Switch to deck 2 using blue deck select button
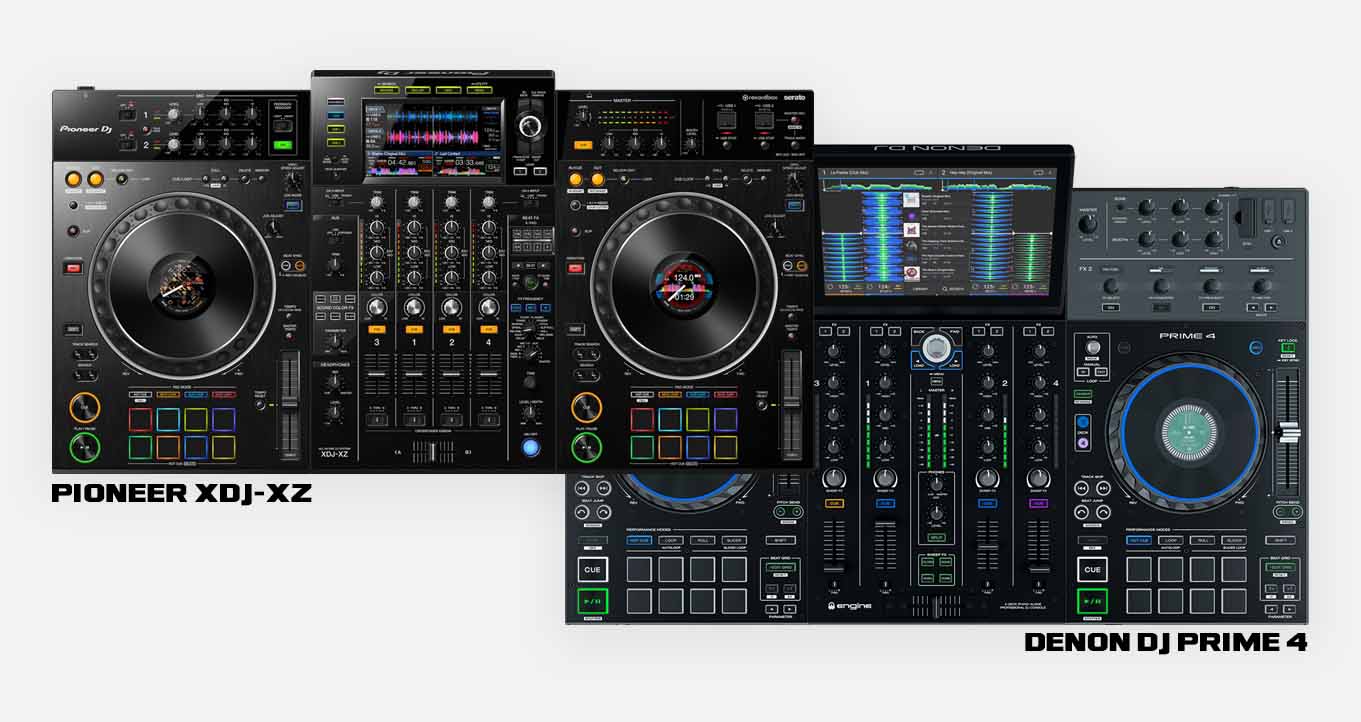1361x722 pixels. (x=1083, y=423)
